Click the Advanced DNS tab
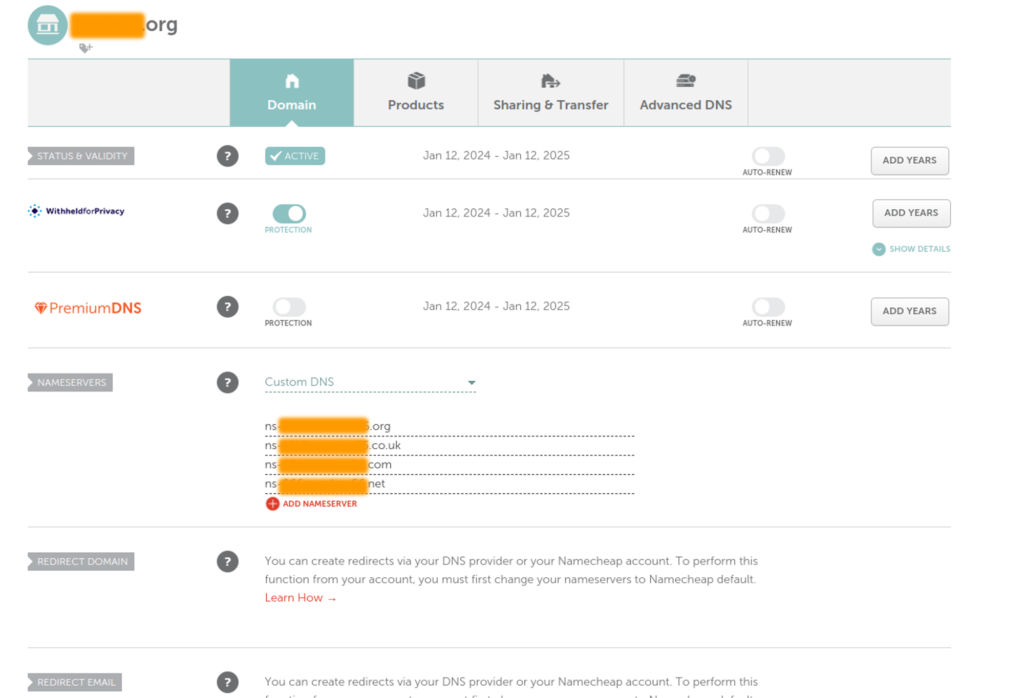 [685, 93]
